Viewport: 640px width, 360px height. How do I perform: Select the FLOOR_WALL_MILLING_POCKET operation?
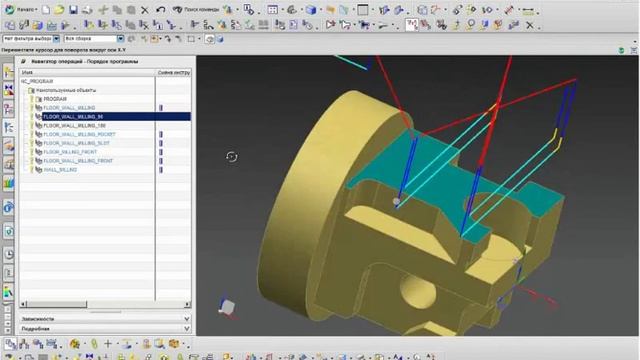pos(79,134)
